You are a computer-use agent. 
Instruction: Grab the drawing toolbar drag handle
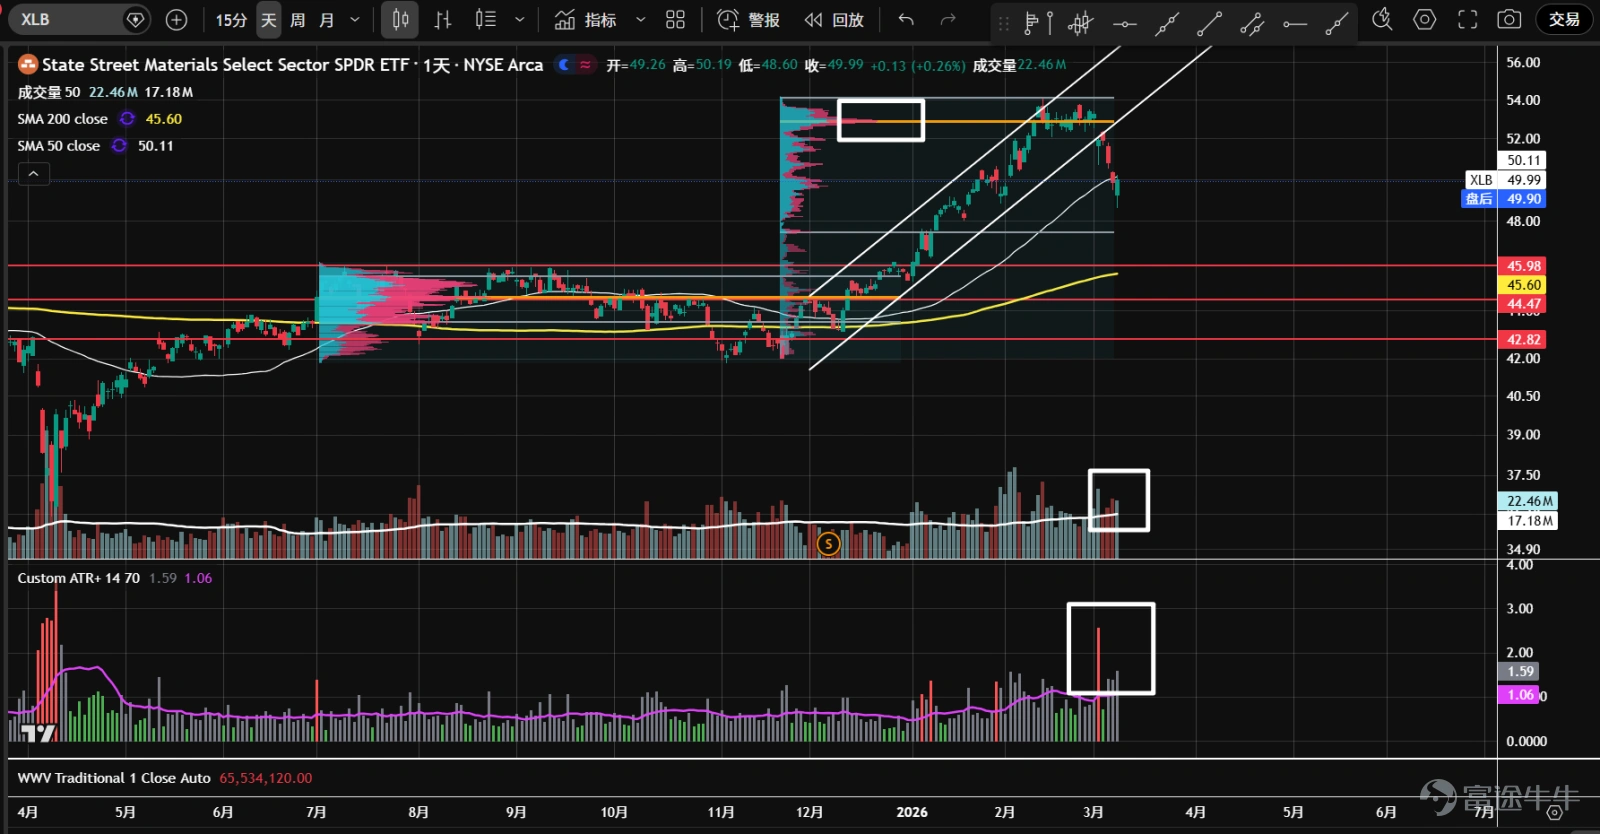(x=1004, y=22)
